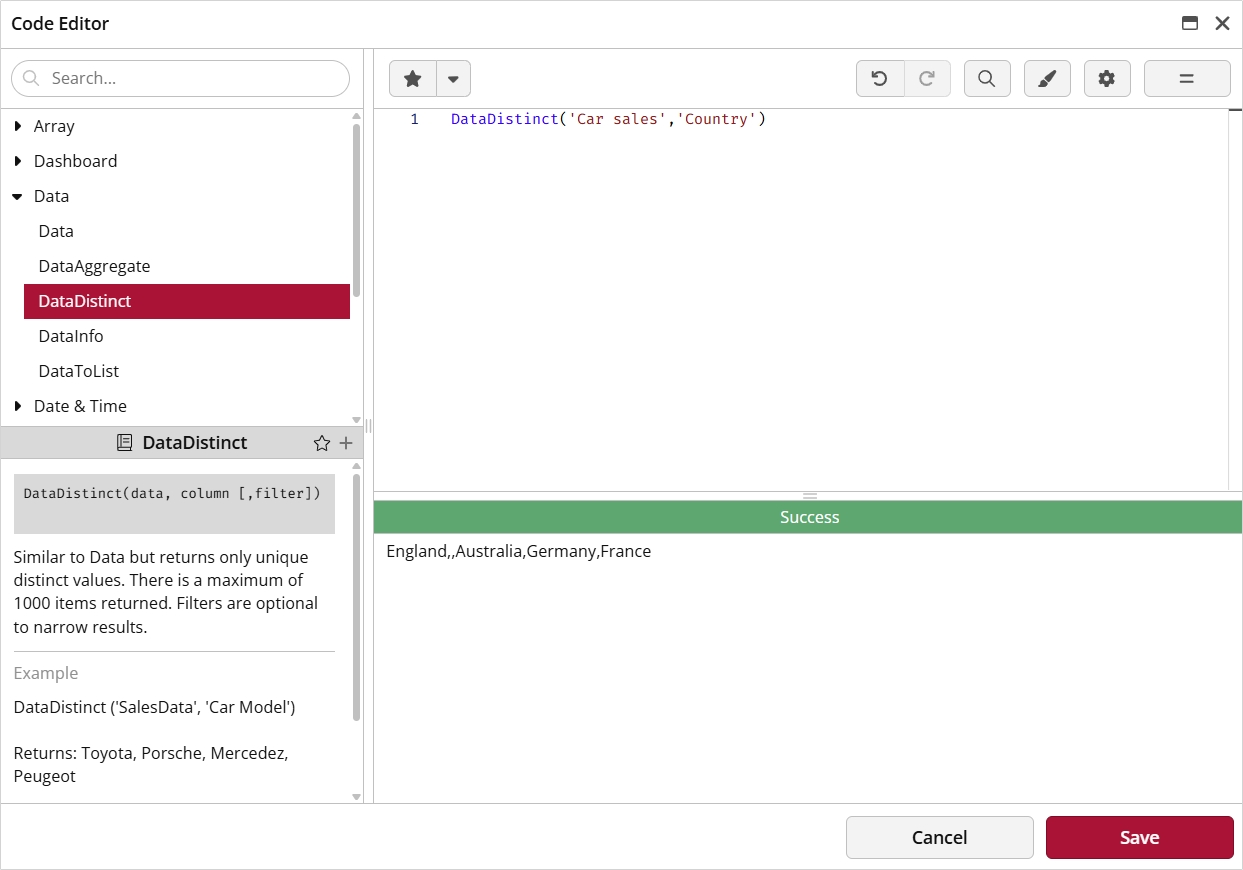Click line number 1 in the gutter

pyautogui.click(x=414, y=119)
